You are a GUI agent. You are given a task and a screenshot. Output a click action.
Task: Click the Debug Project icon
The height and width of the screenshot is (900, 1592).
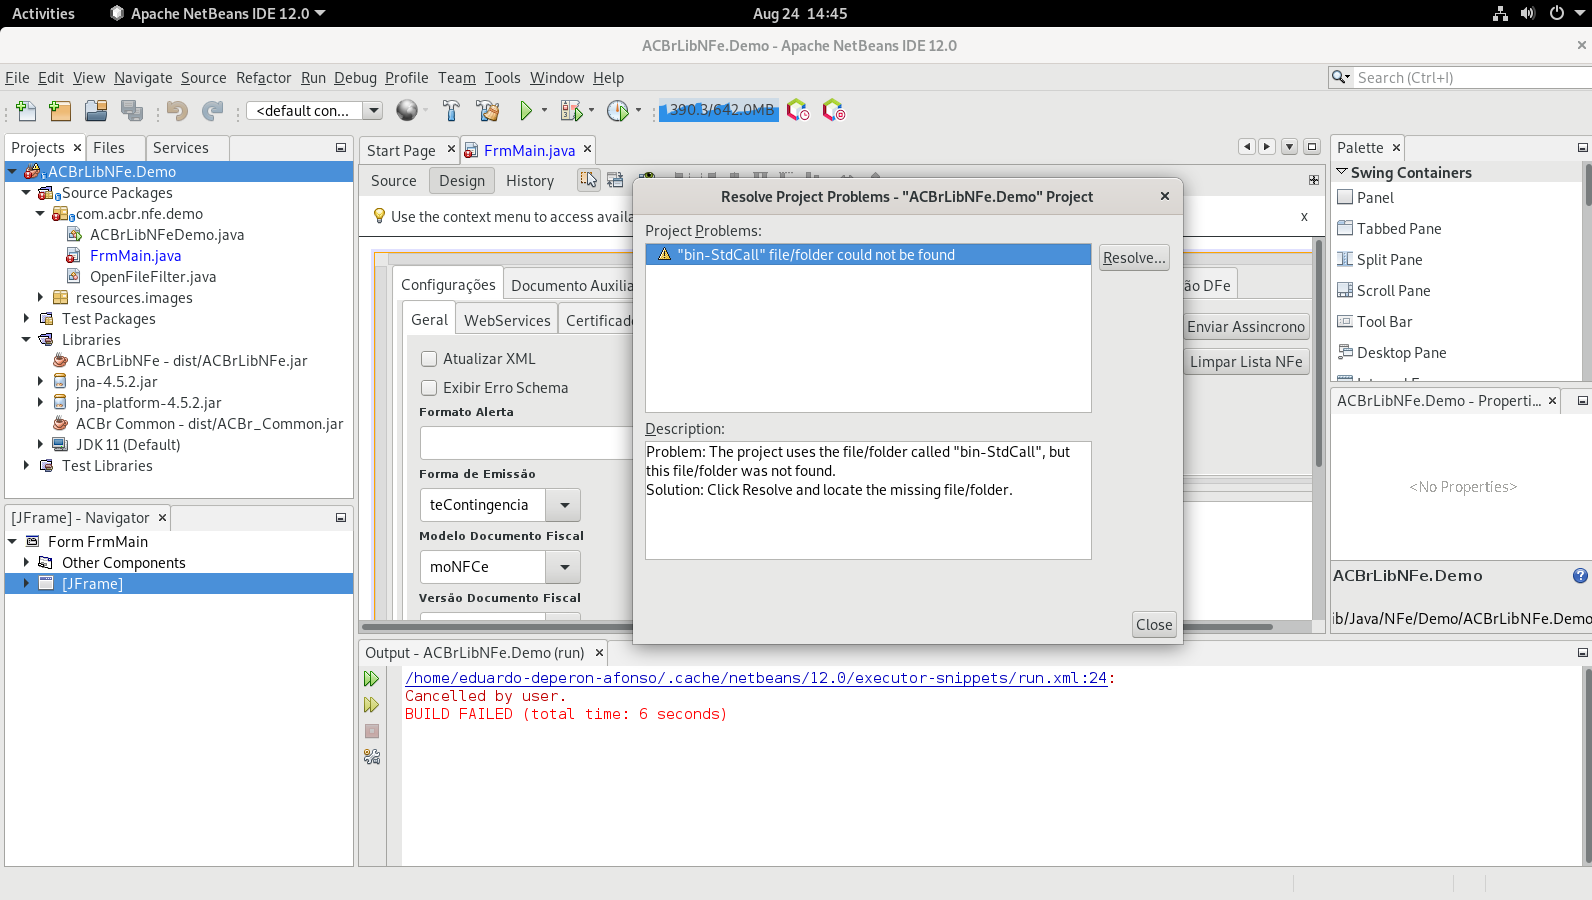571,111
